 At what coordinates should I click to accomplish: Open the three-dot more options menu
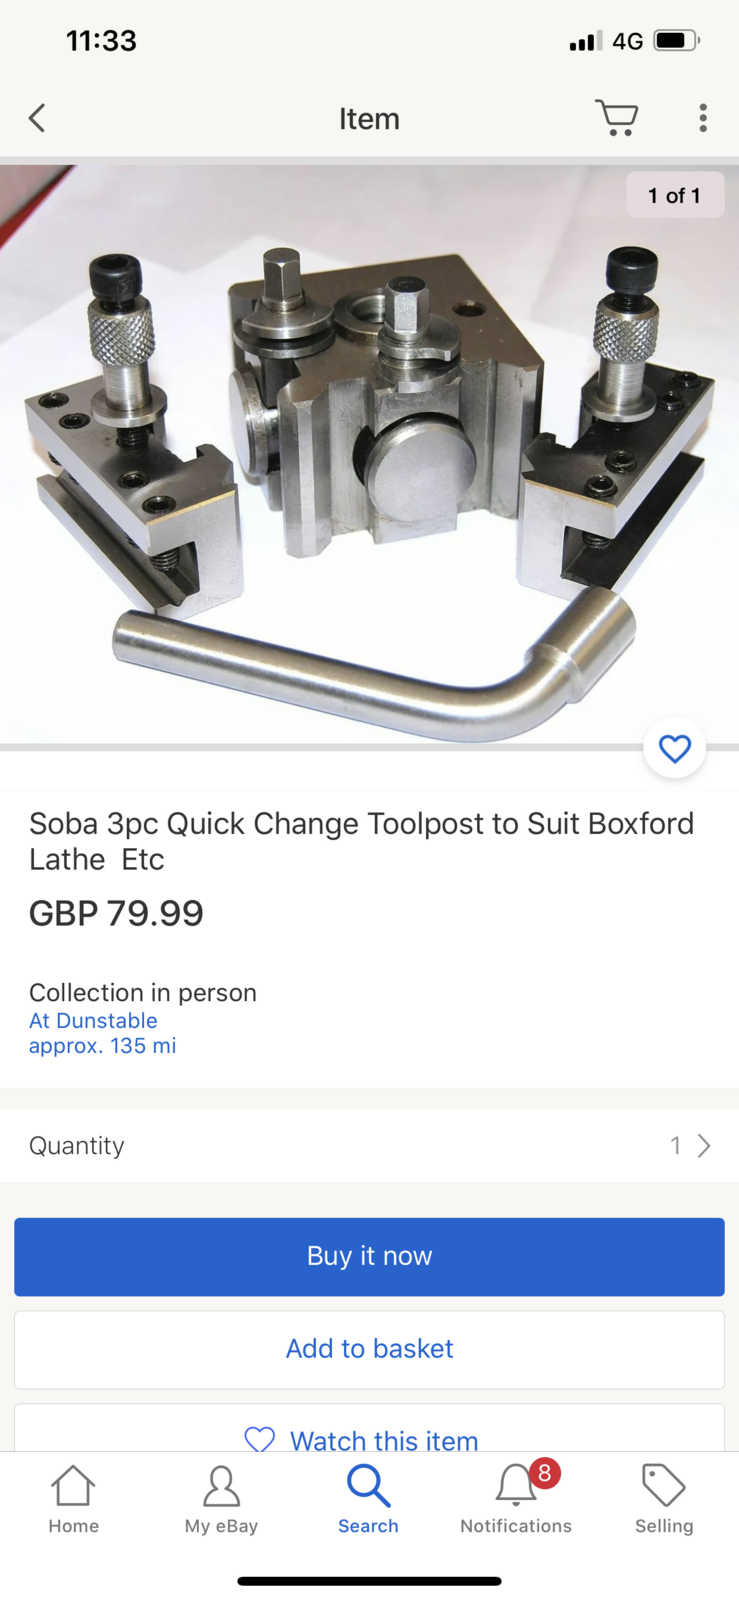[703, 118]
